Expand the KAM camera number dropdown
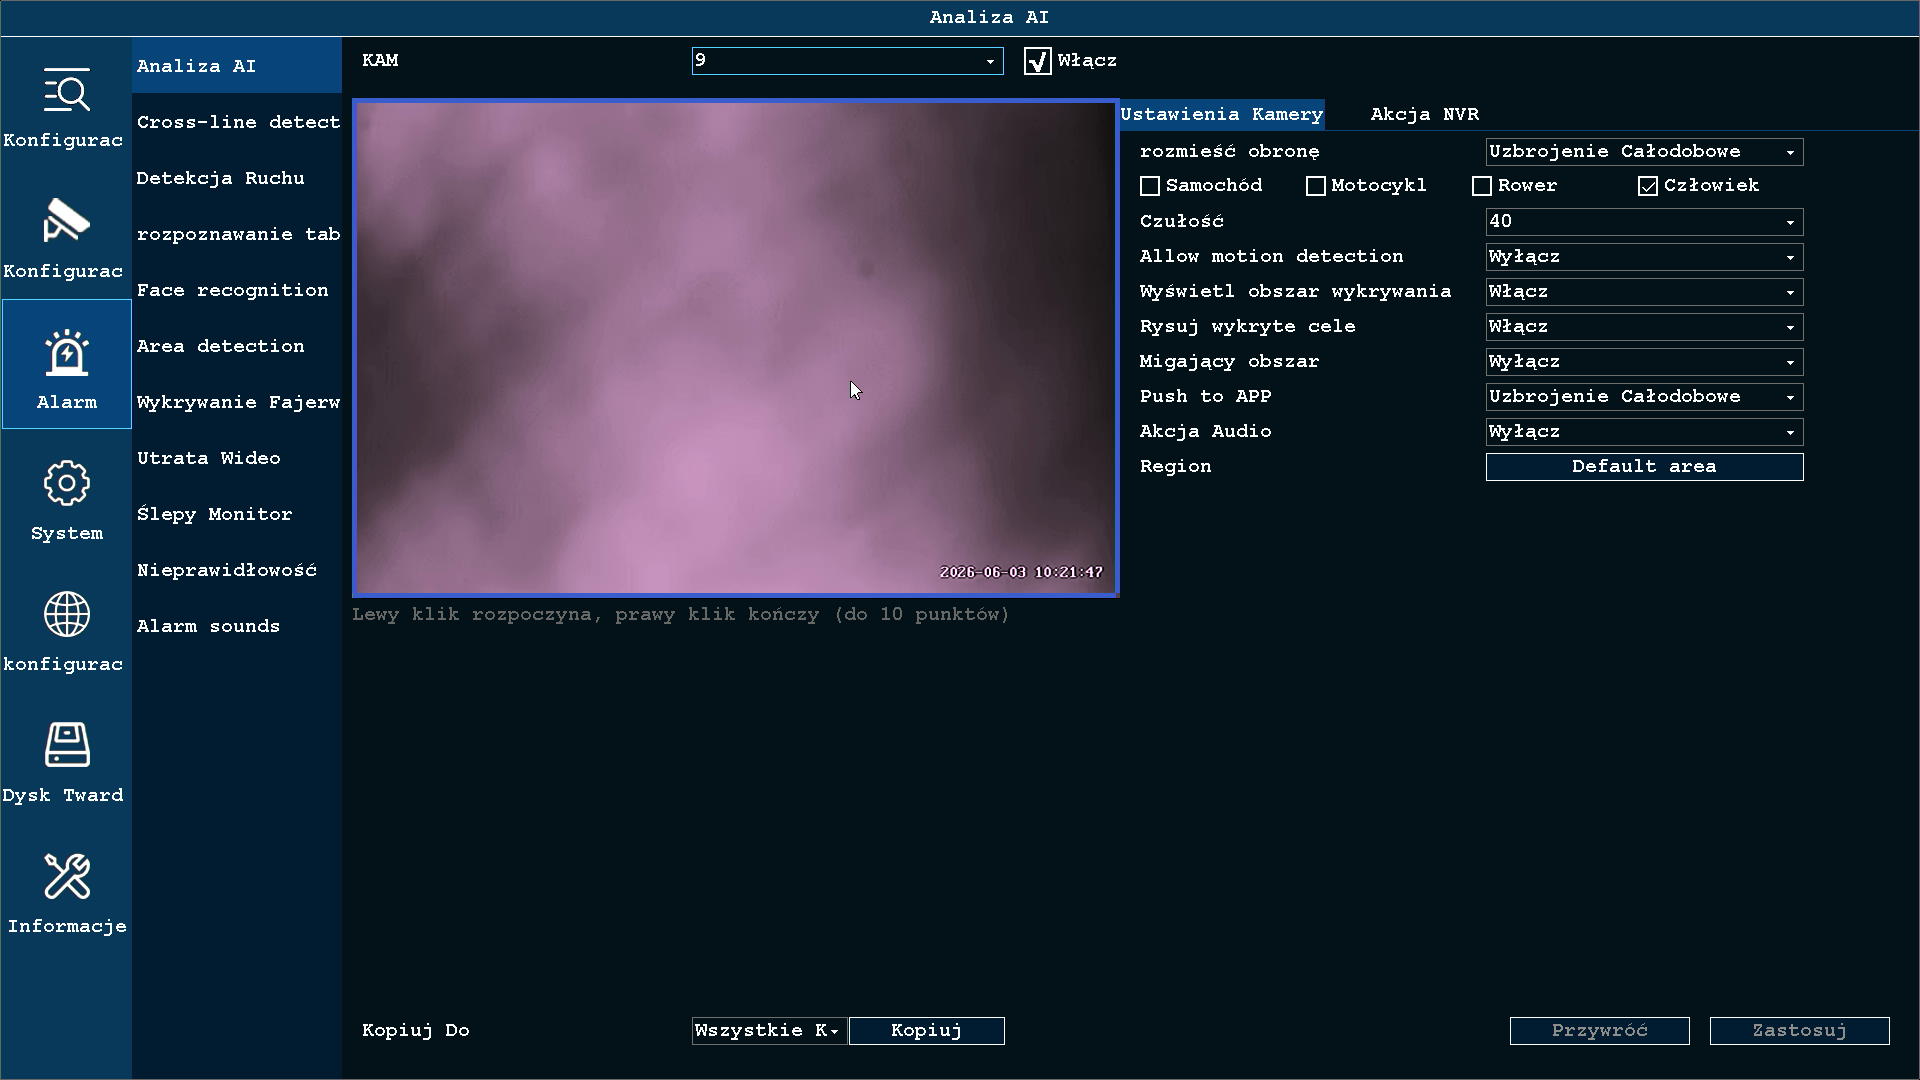 (x=847, y=61)
